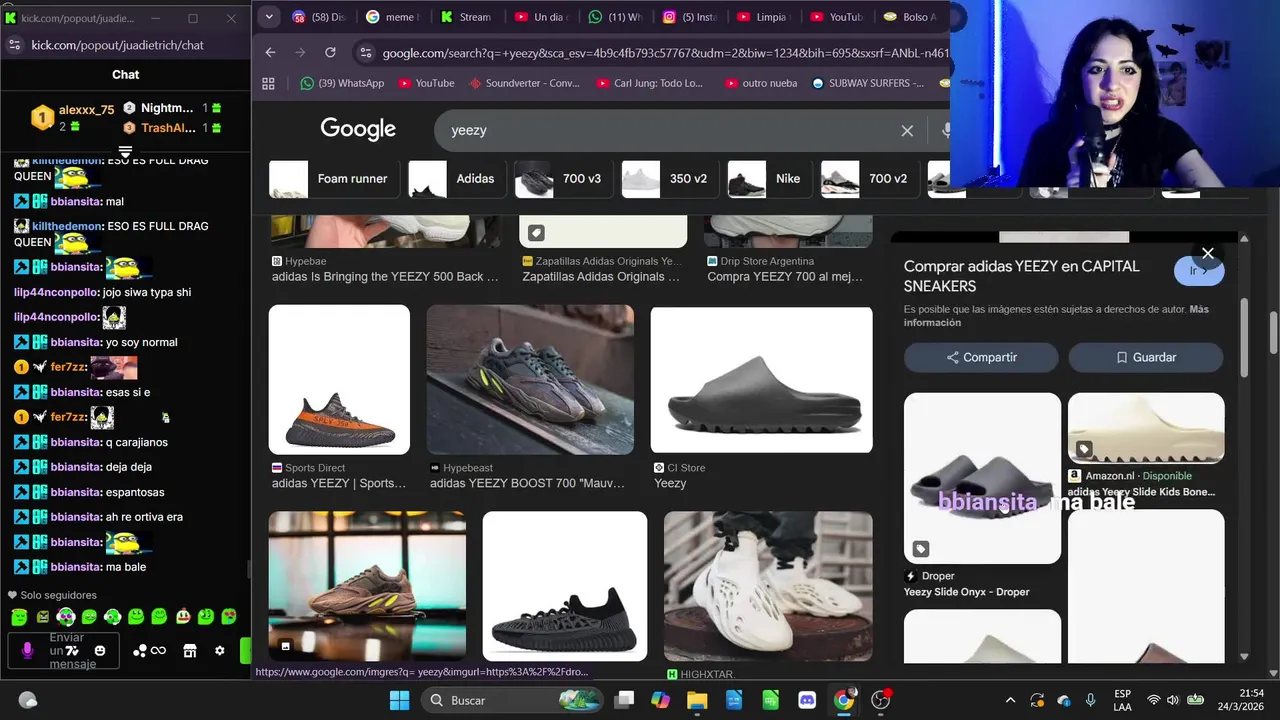This screenshot has height=720, width=1280.
Task: Insert the first green emote
Action: (19, 617)
